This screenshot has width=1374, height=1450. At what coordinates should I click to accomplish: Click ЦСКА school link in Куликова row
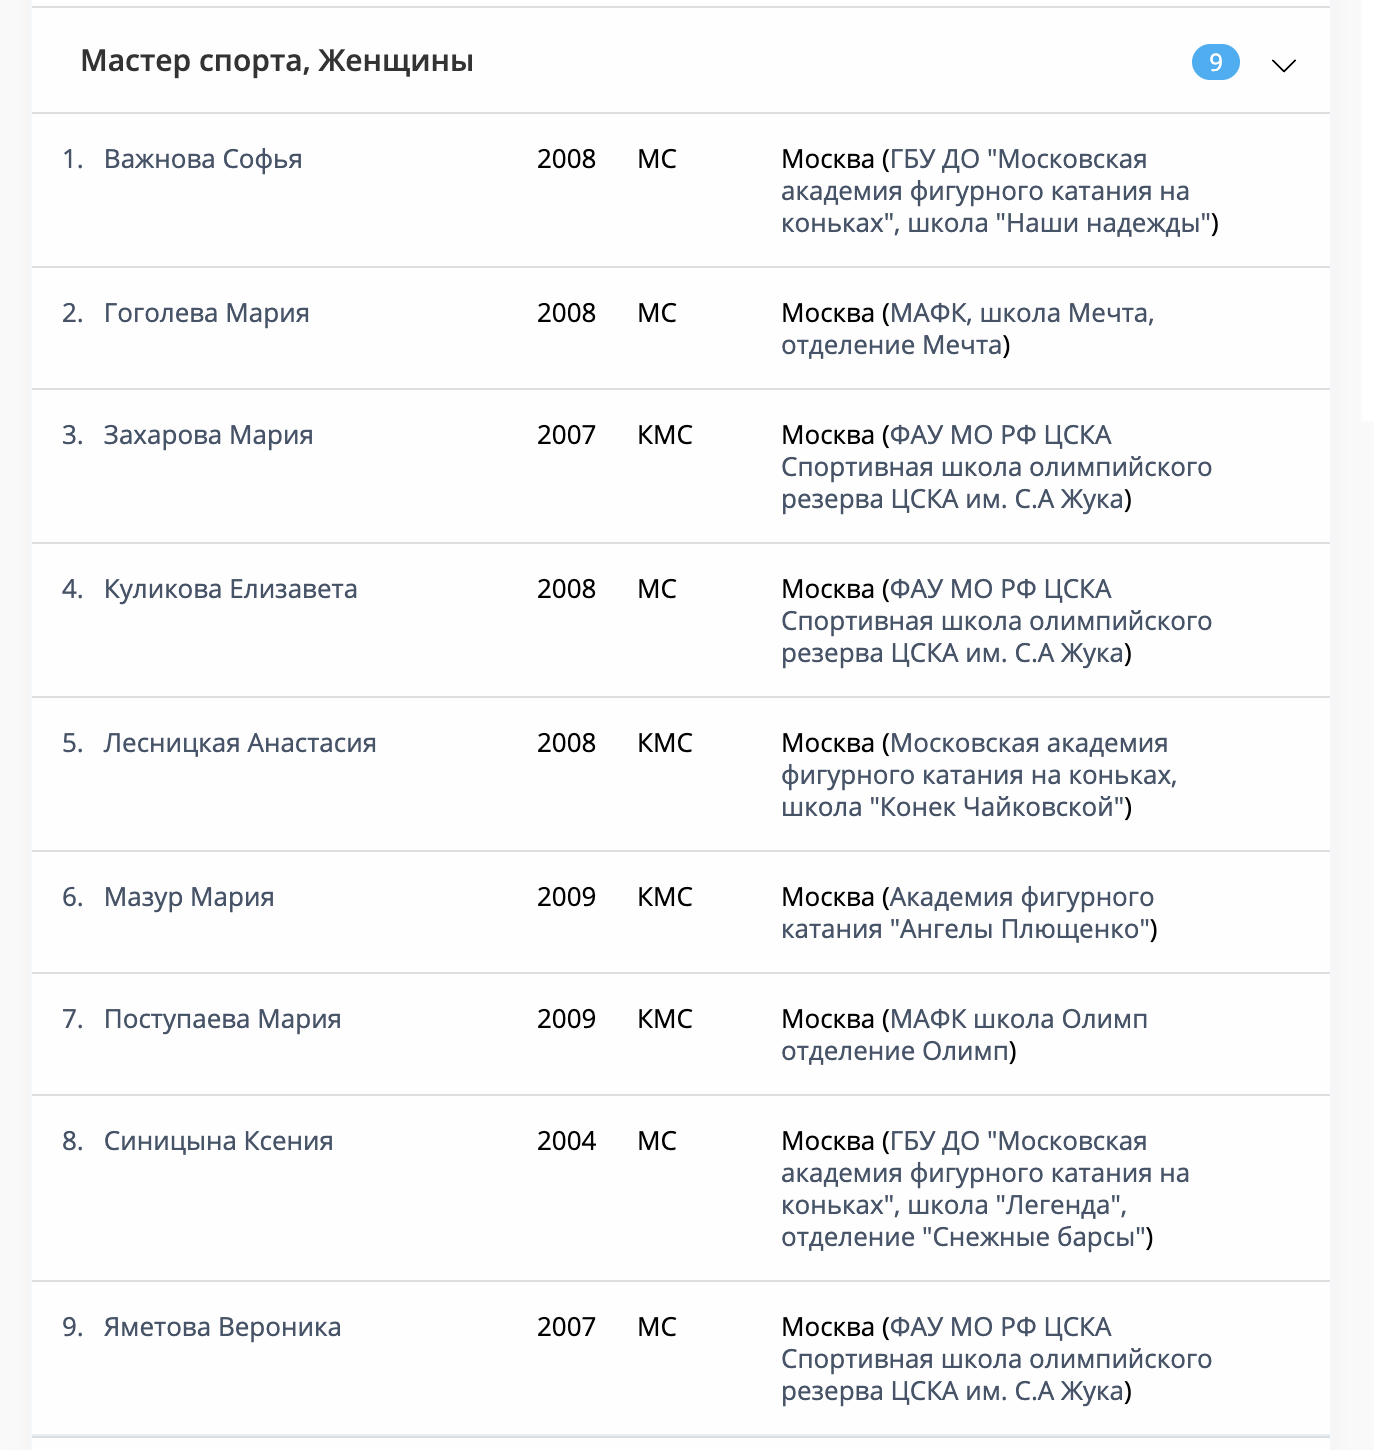pos(995,621)
